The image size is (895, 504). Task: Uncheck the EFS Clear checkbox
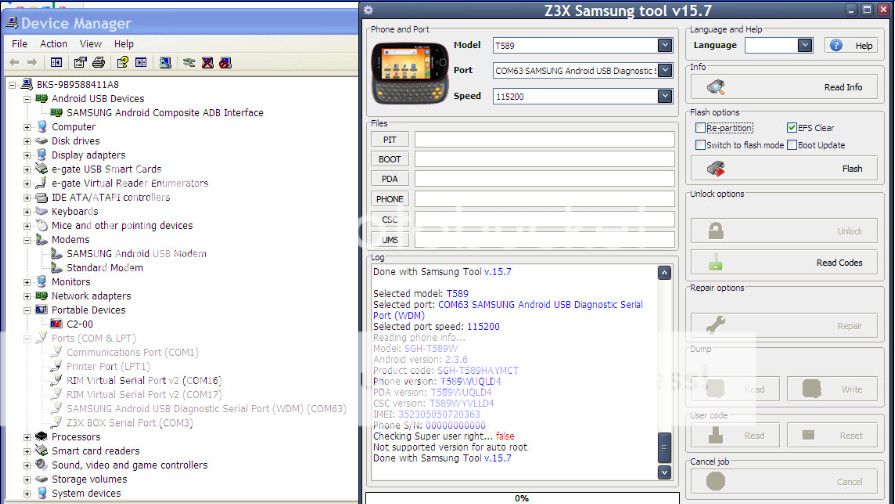(x=792, y=127)
